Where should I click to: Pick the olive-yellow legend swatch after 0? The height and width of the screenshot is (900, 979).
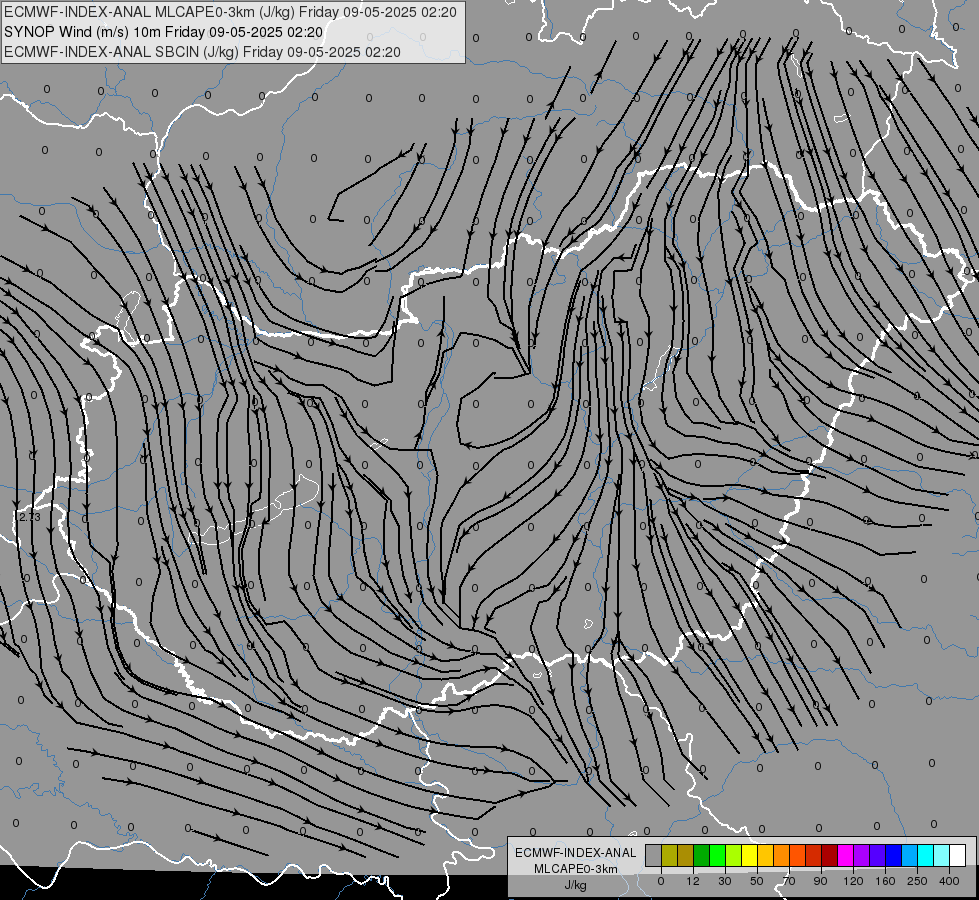click(669, 855)
